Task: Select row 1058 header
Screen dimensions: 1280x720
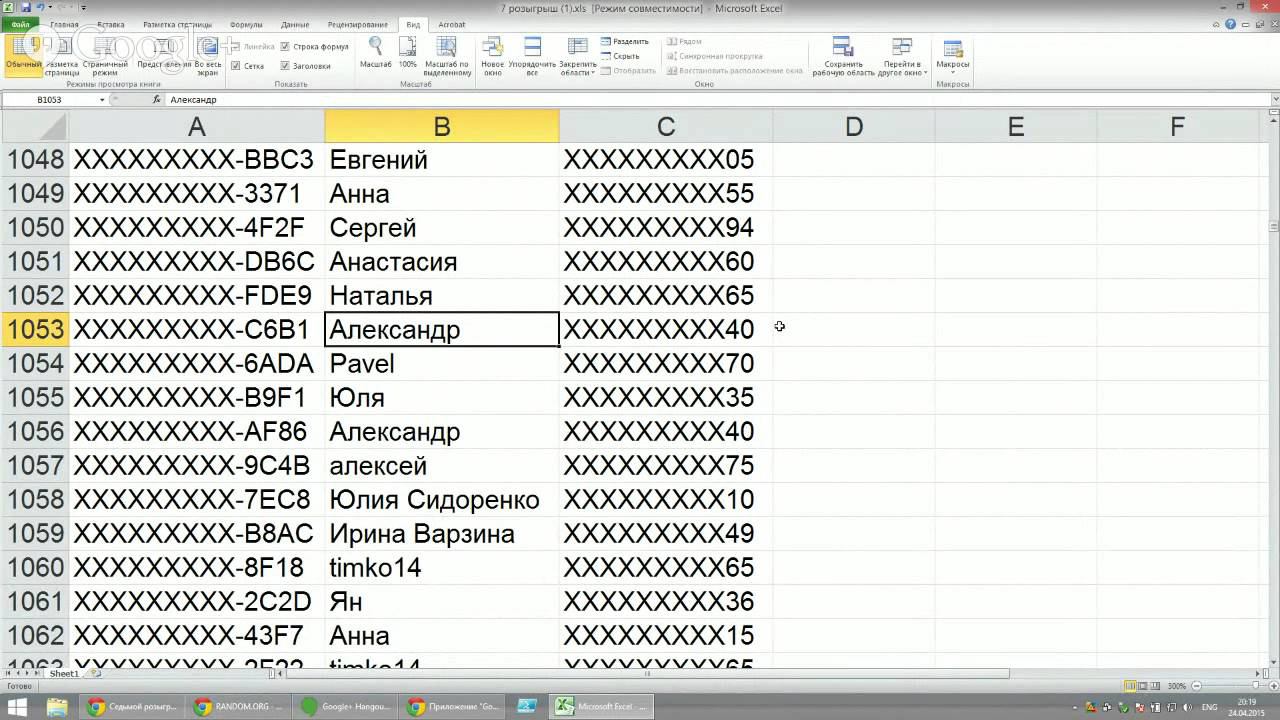Action: 35,500
